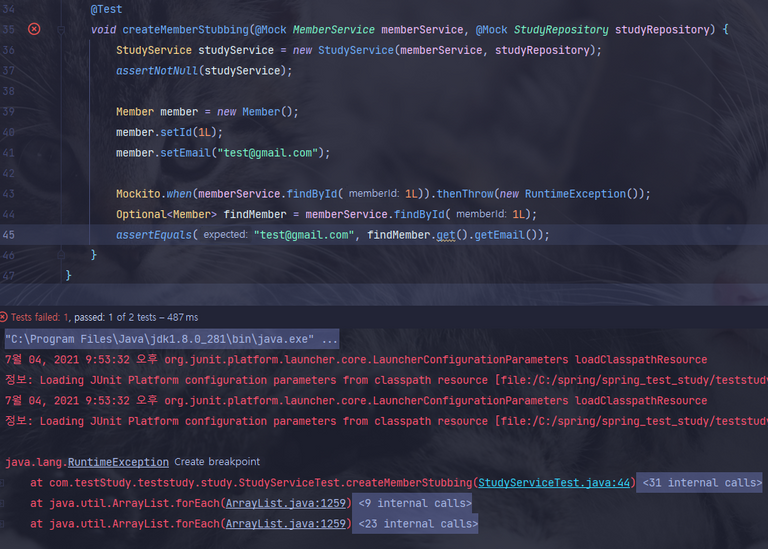Collapse the fold marker on line 46
768x549 pixels.
61,255
